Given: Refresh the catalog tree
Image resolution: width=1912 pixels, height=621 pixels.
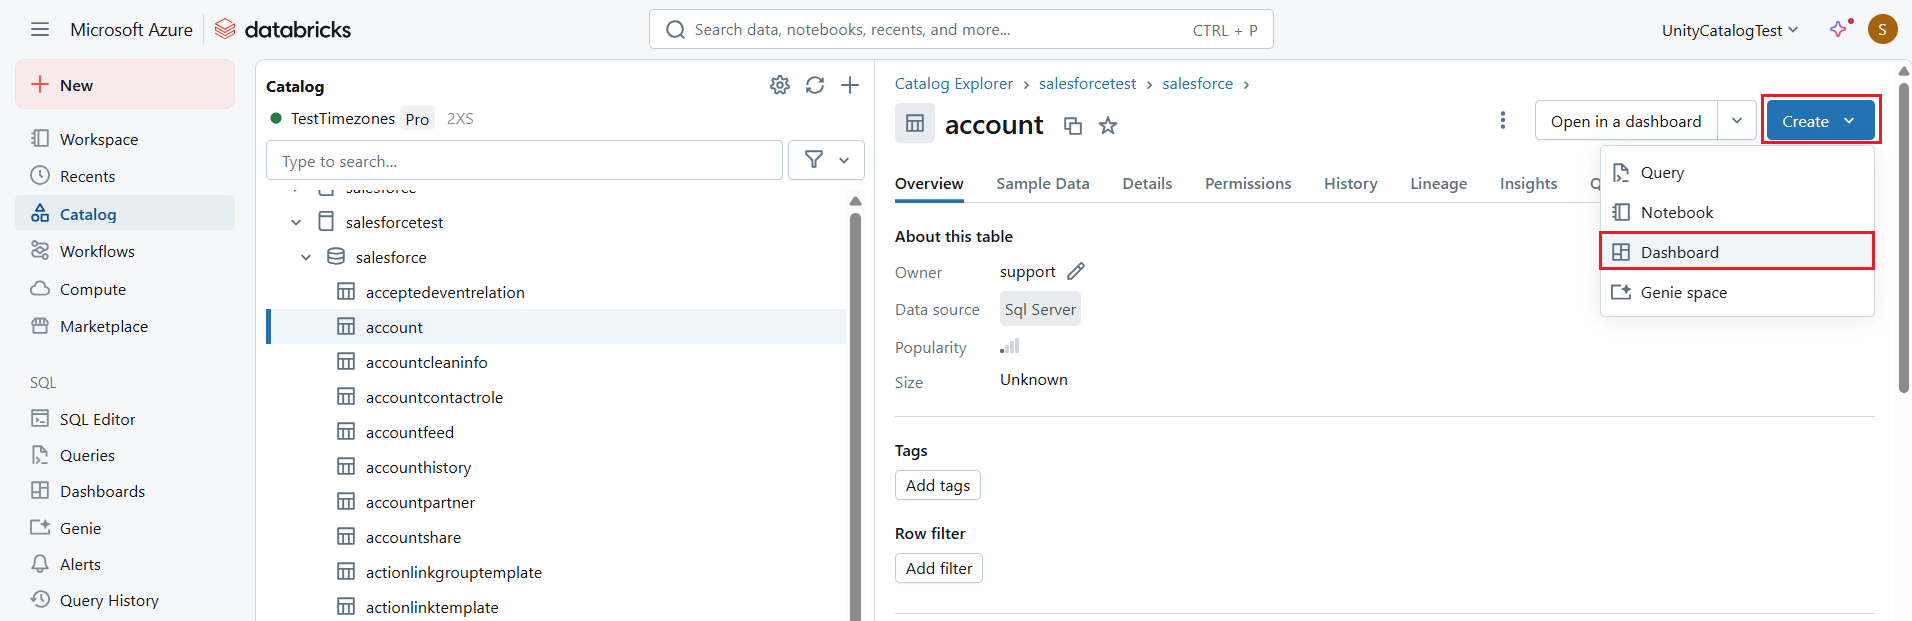Looking at the screenshot, I should 815,85.
